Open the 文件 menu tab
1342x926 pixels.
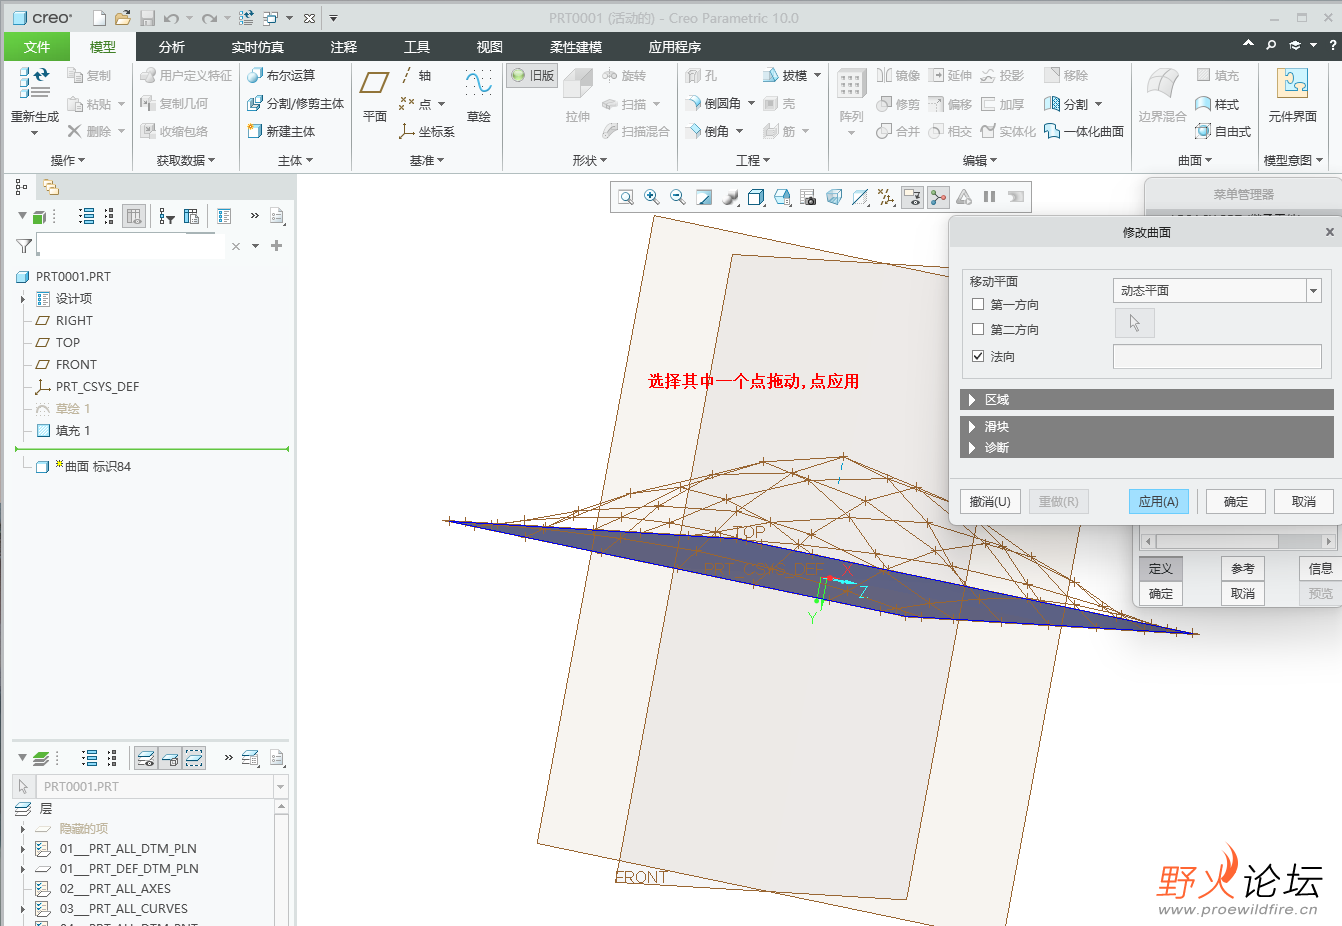(37, 47)
